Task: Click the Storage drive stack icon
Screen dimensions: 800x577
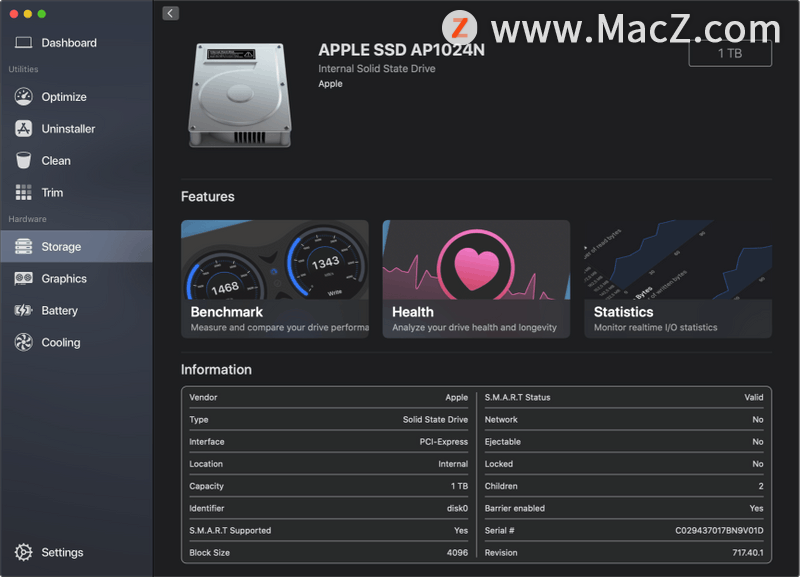Action: (23, 246)
